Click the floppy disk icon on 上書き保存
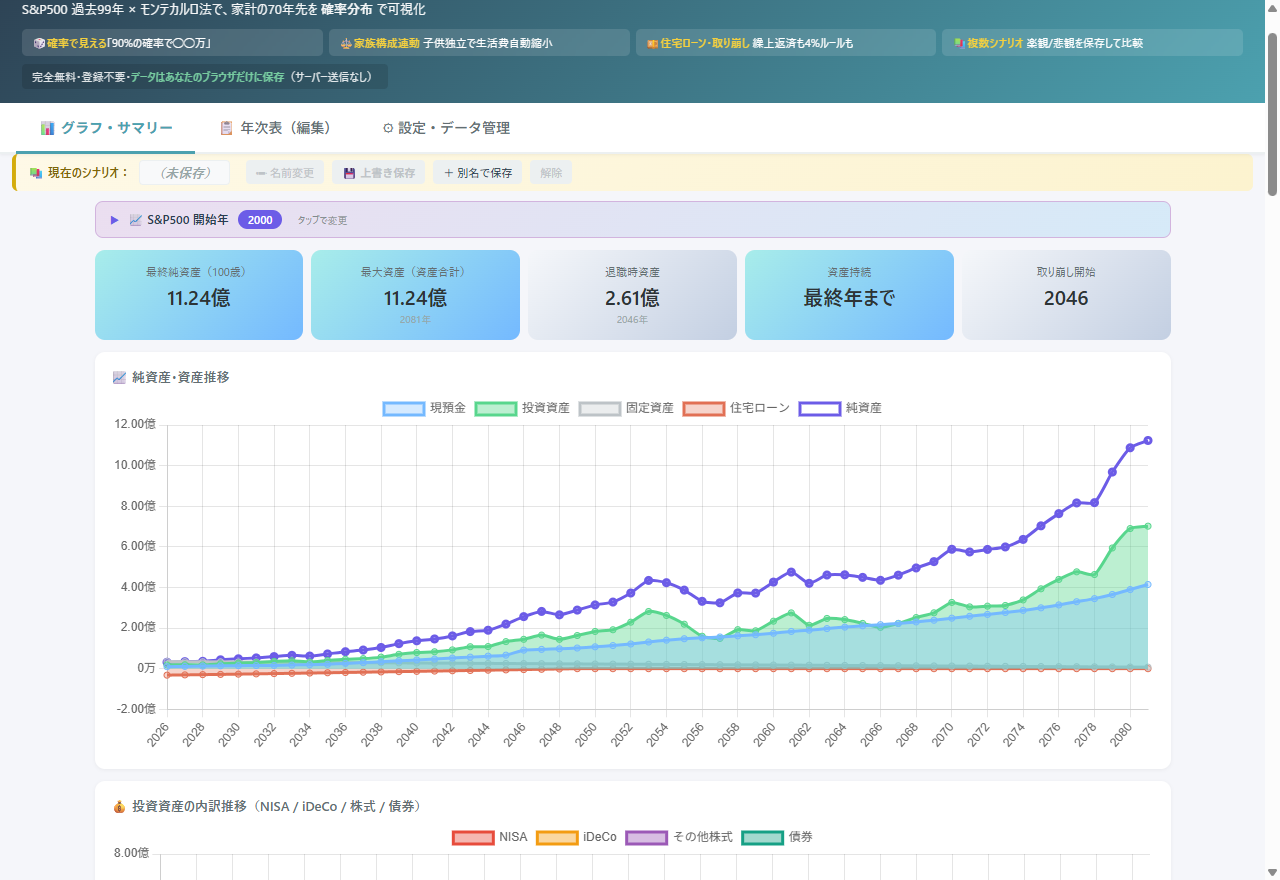Viewport: 1280px width, 880px height. pos(349,173)
